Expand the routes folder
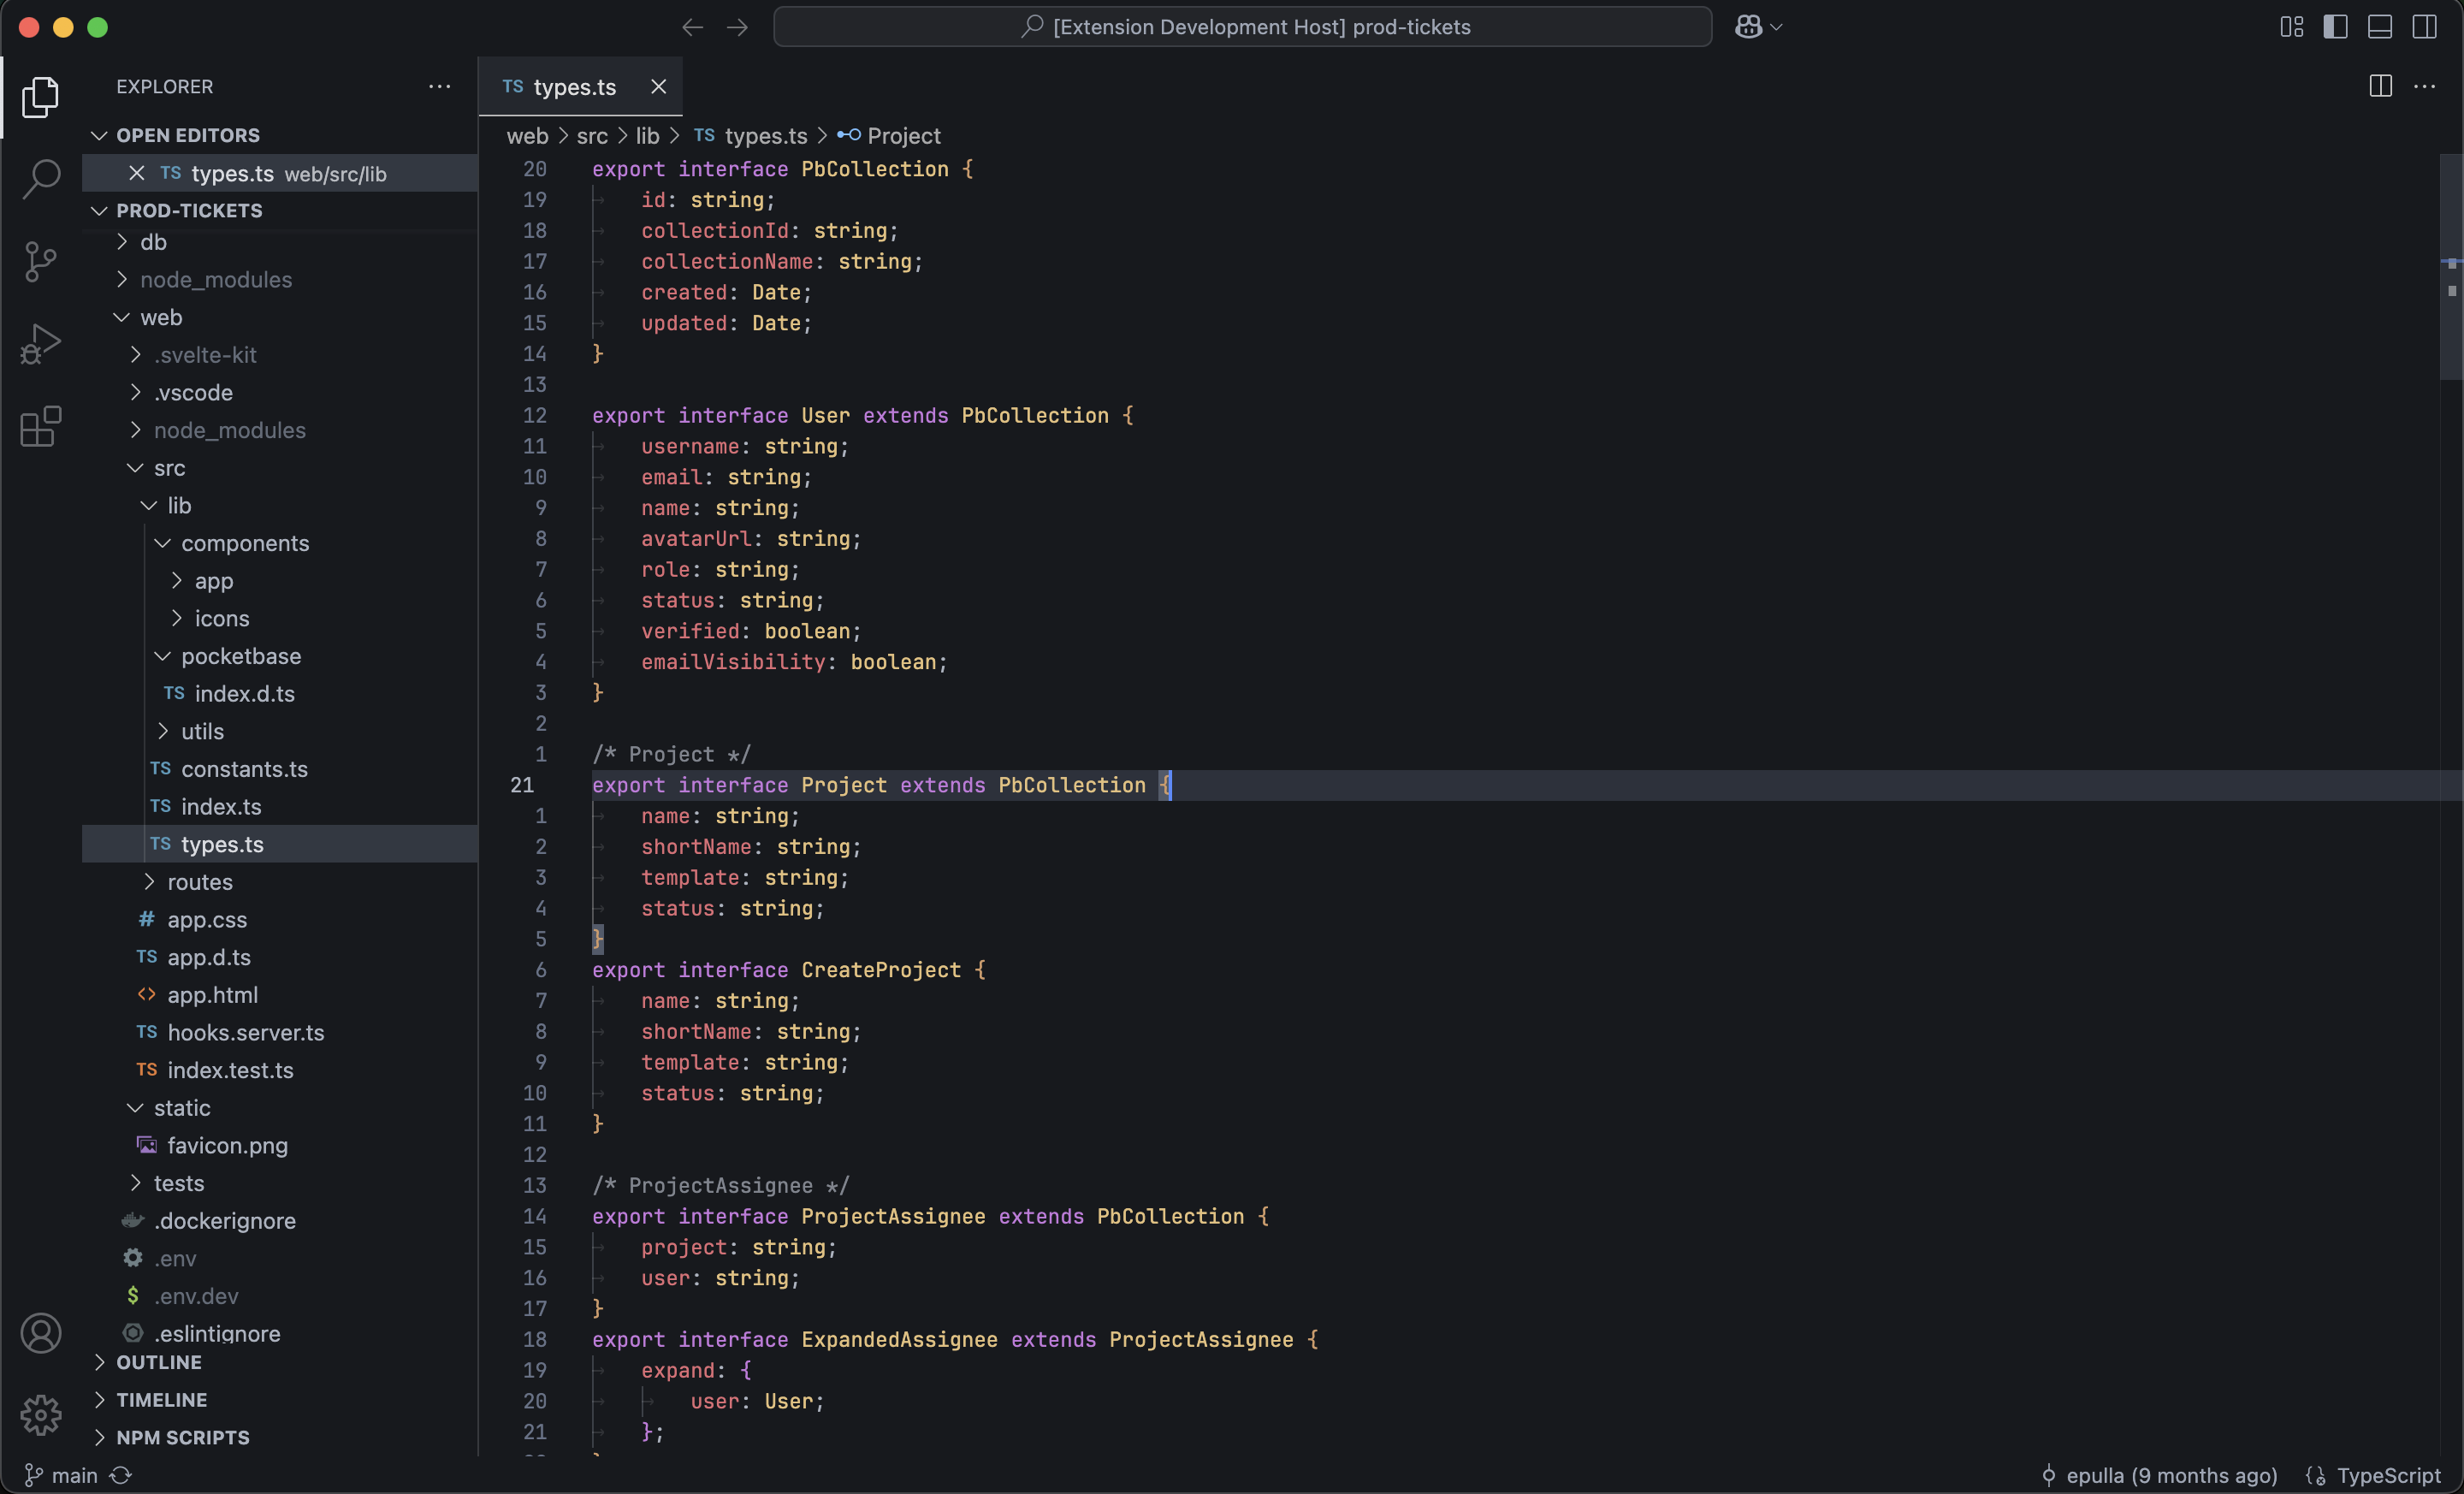Screen dimensions: 2464x1494 (199, 882)
